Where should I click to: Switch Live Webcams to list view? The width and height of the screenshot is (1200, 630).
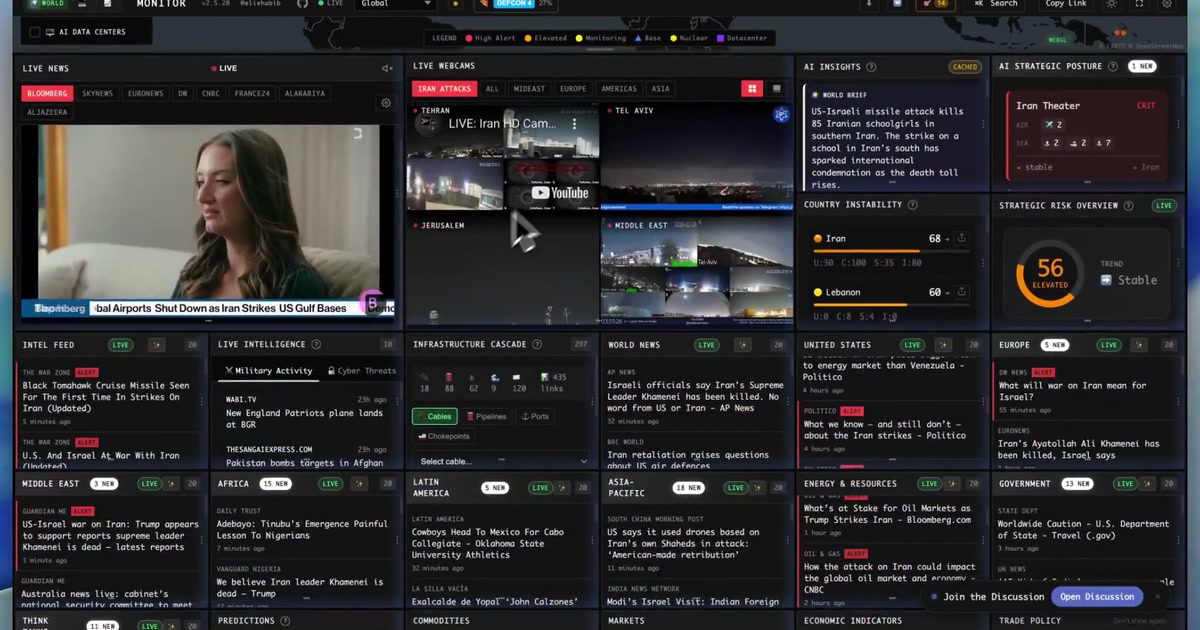click(776, 89)
